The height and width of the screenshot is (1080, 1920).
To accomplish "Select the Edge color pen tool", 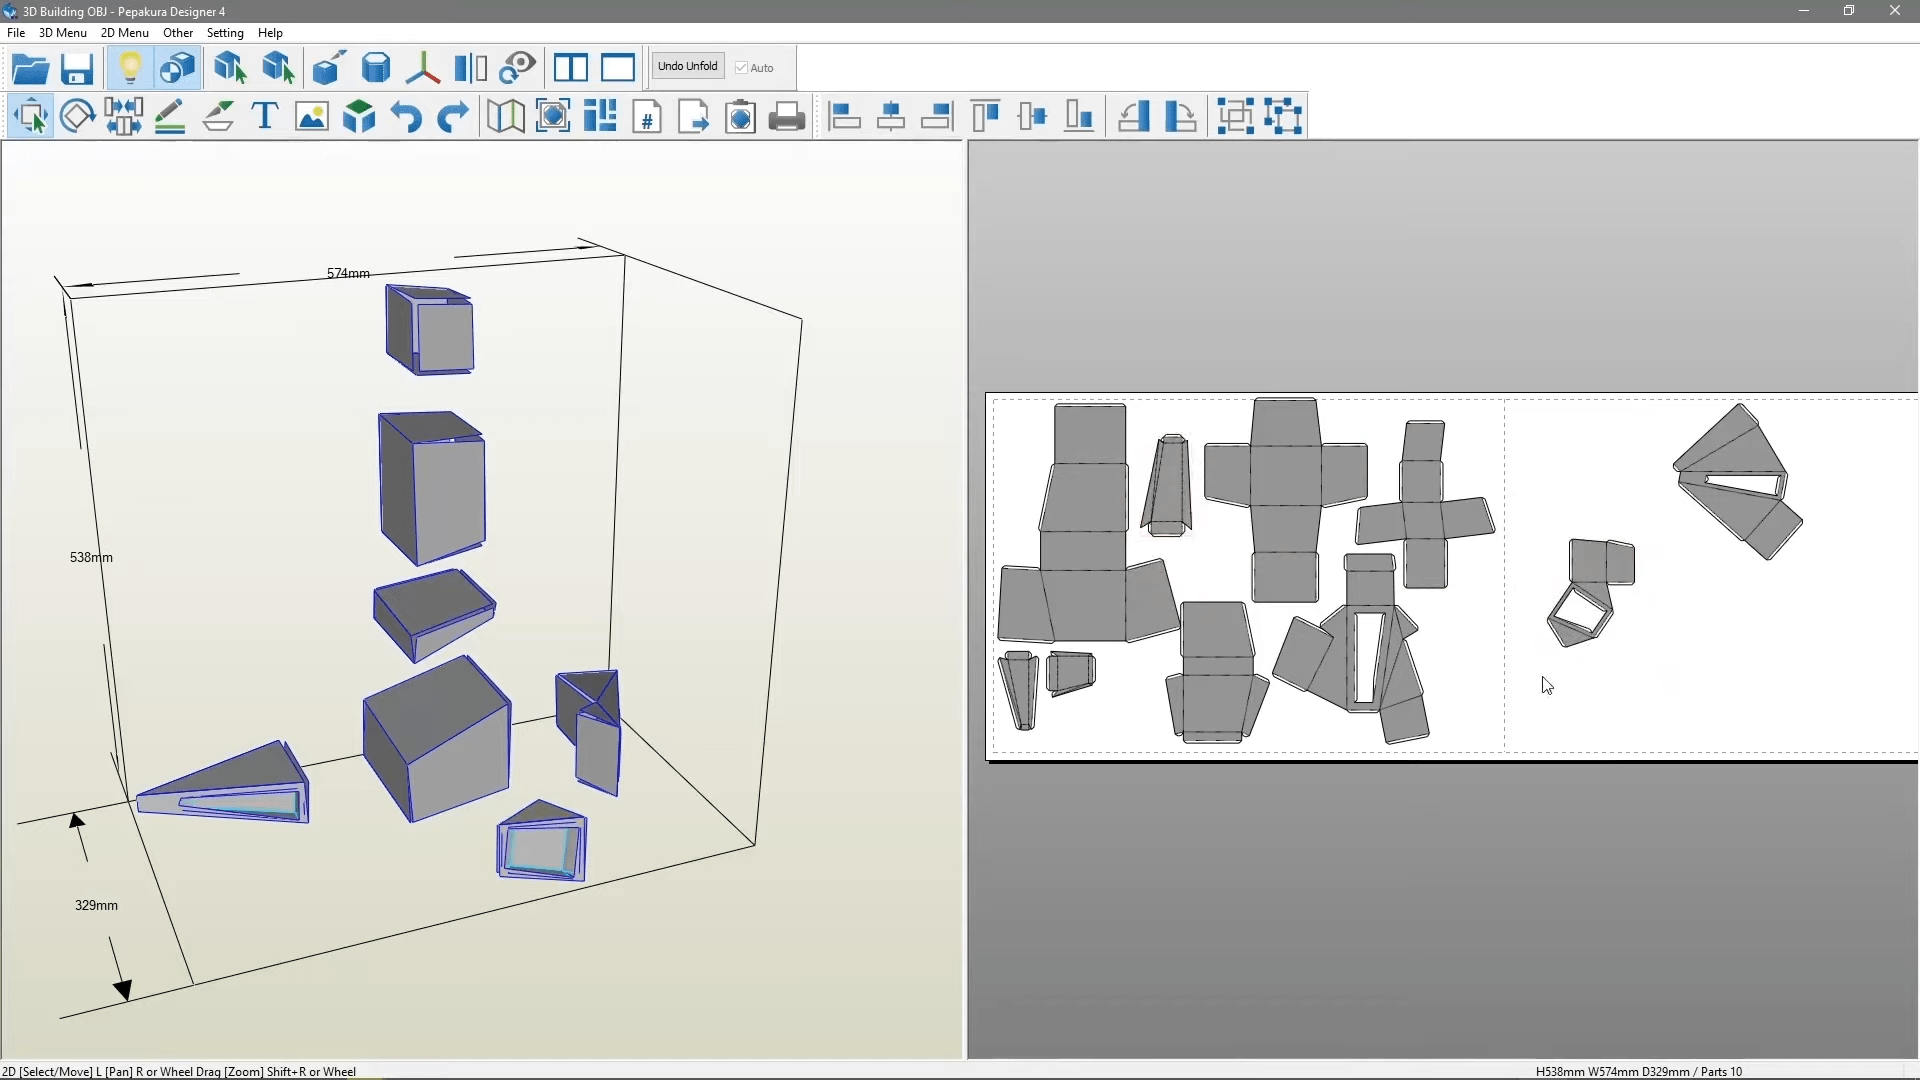I will pos(218,116).
